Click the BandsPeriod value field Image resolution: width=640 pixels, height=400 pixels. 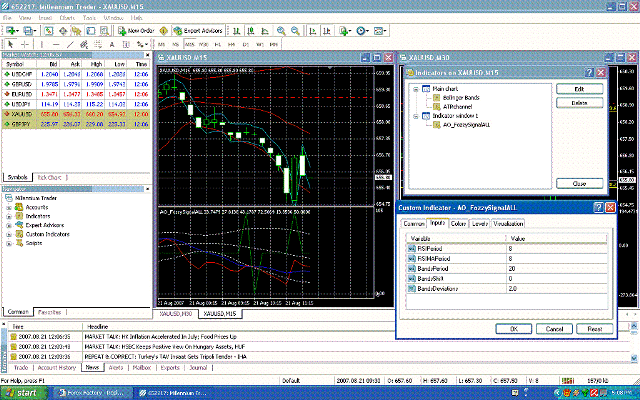(556, 269)
